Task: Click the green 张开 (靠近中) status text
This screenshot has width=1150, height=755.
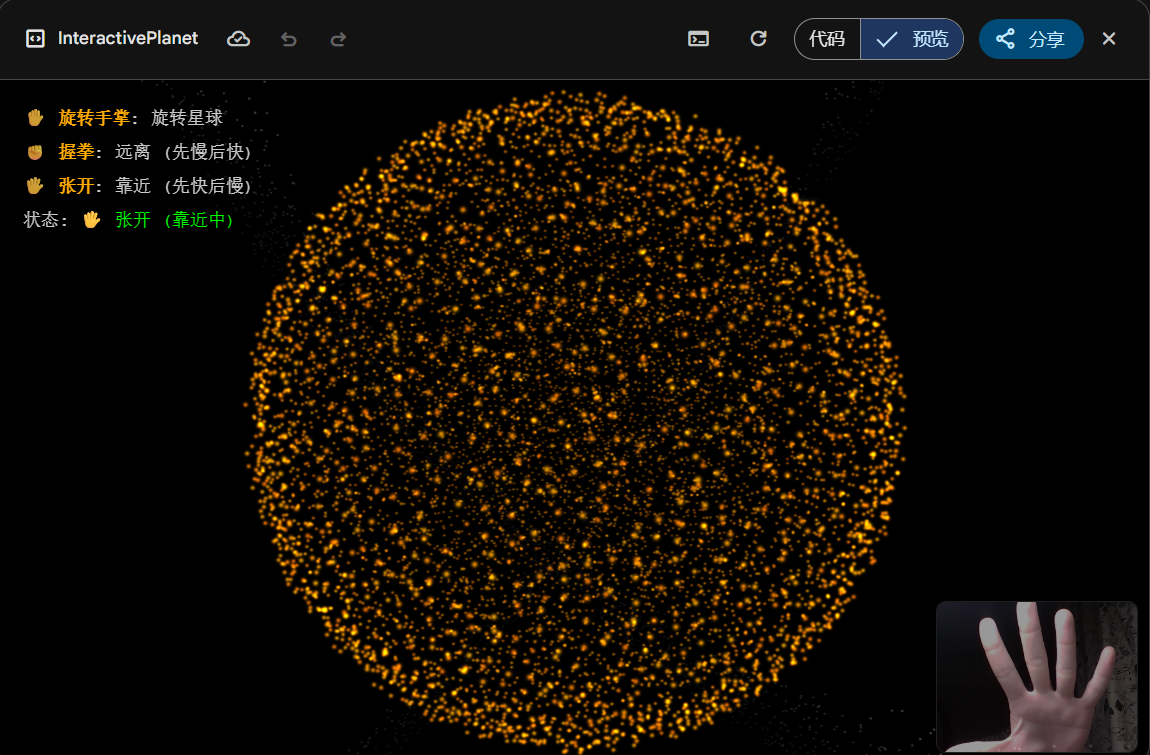Action: click(x=175, y=220)
